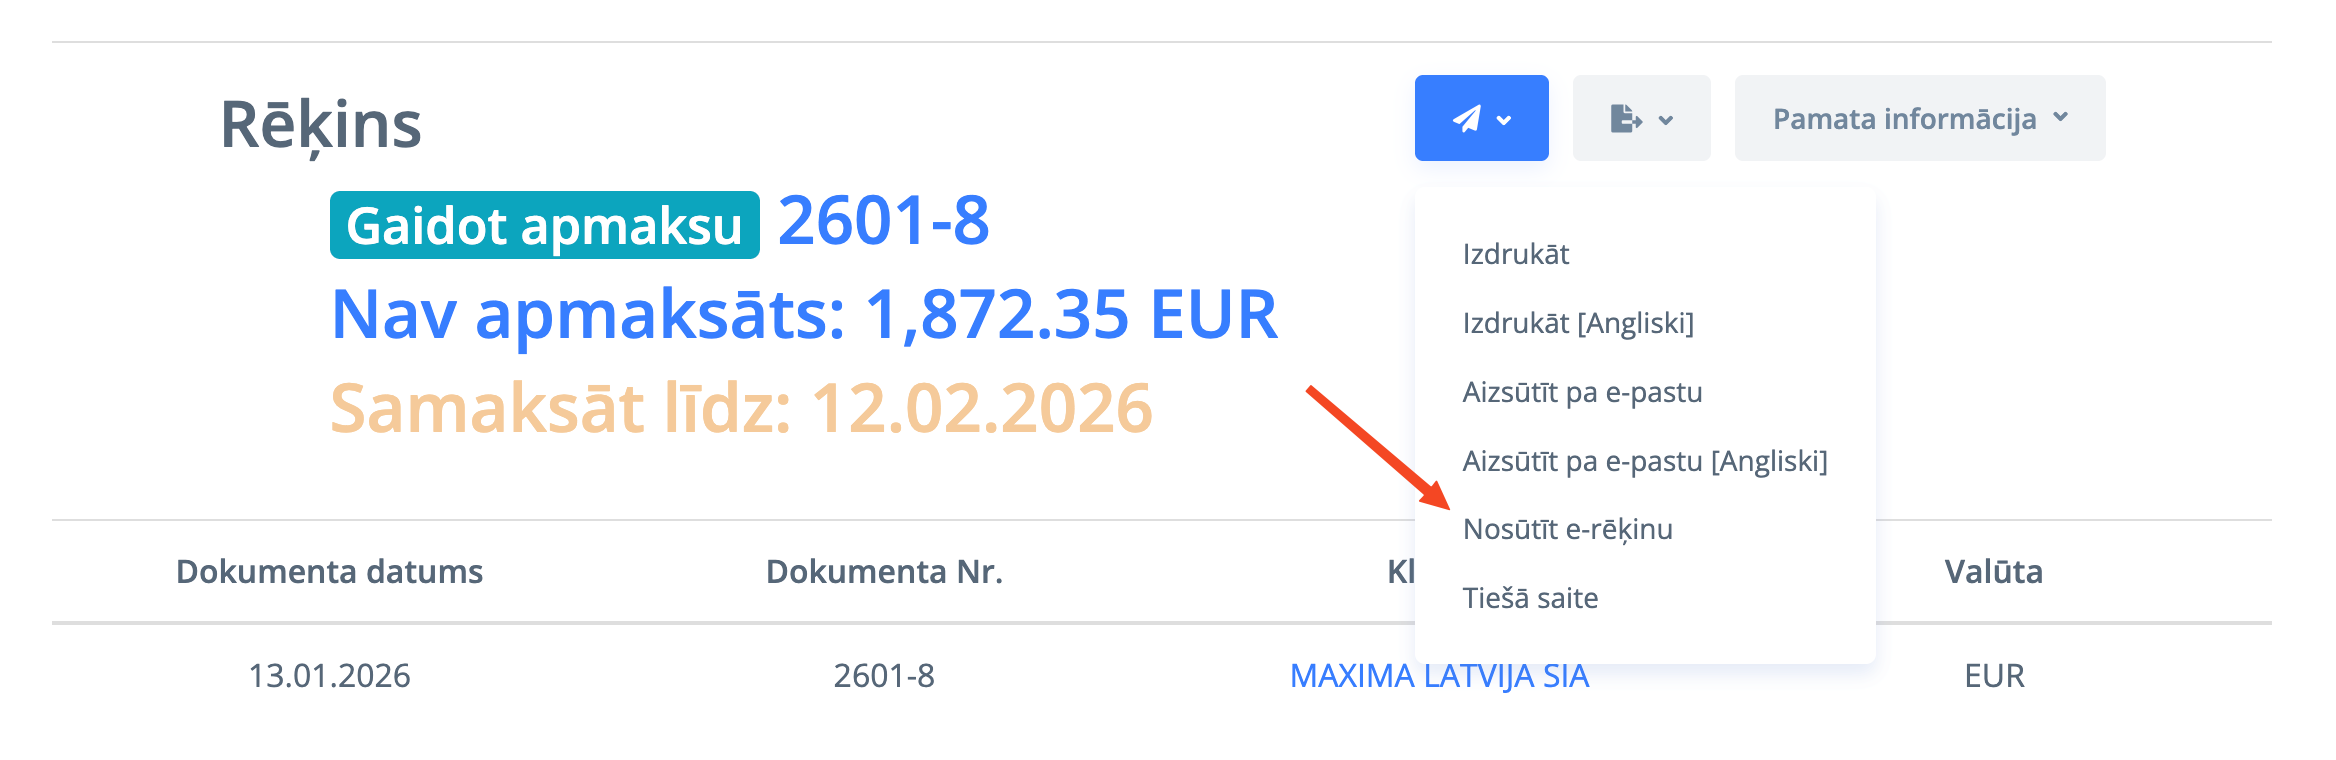Click the Valūta column header
Screen dimensions: 2336x760
tap(1993, 572)
